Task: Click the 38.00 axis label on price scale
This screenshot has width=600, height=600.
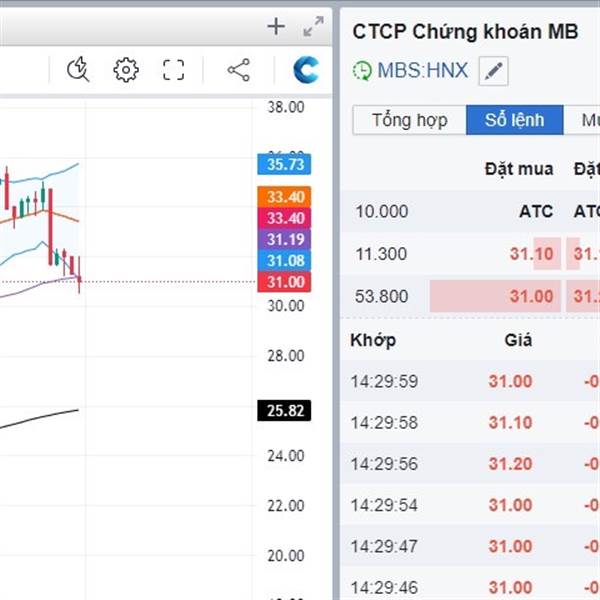Action: click(x=286, y=107)
